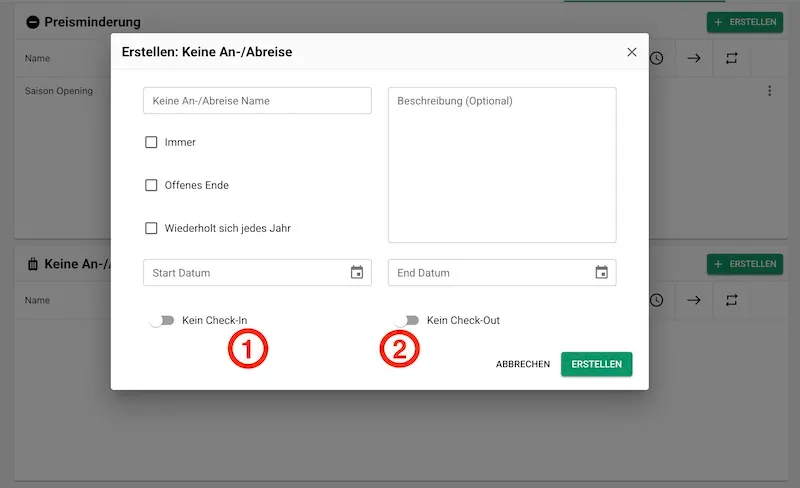800x488 pixels.
Task: Toggle the Kein Check-In switch
Action: point(162,321)
